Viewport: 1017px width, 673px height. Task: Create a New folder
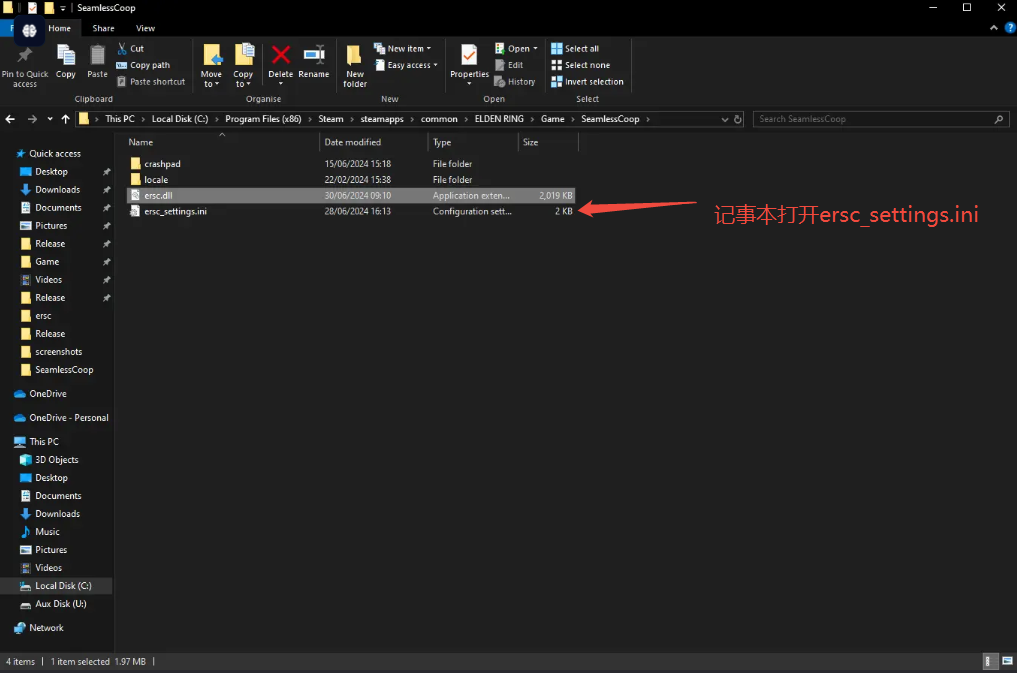[355, 65]
